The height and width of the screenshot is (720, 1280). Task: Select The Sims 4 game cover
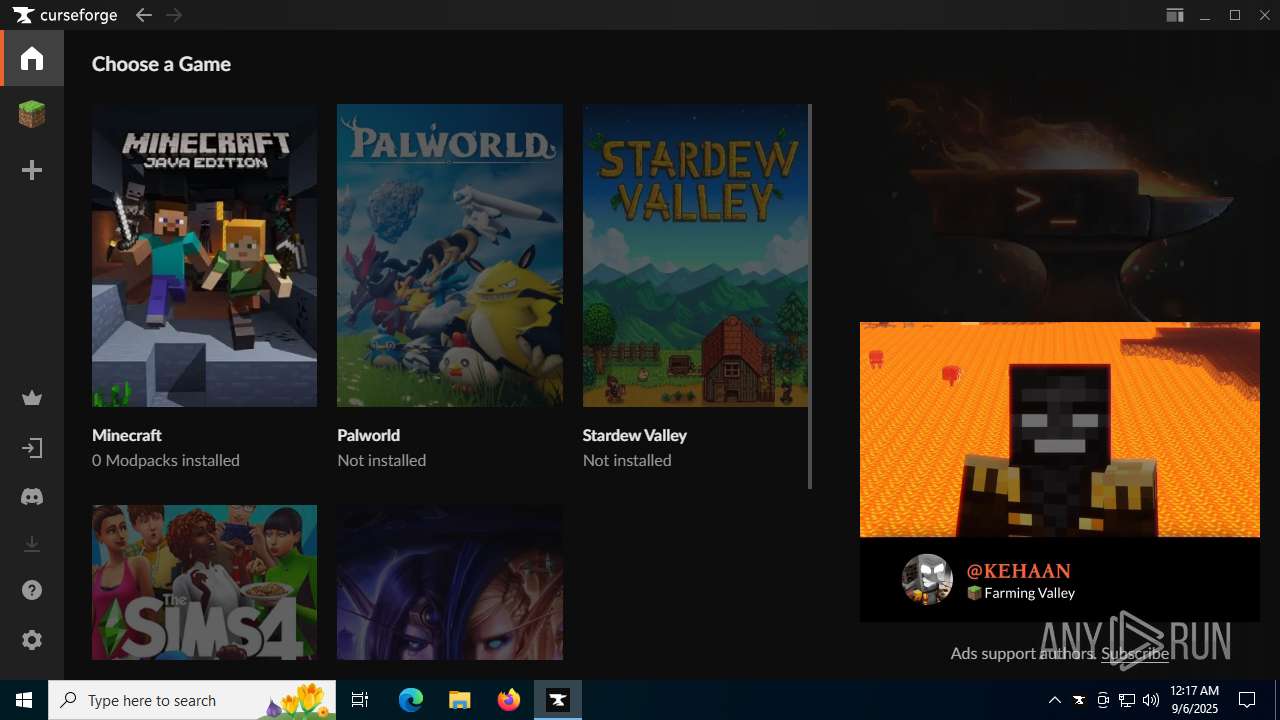[204, 582]
